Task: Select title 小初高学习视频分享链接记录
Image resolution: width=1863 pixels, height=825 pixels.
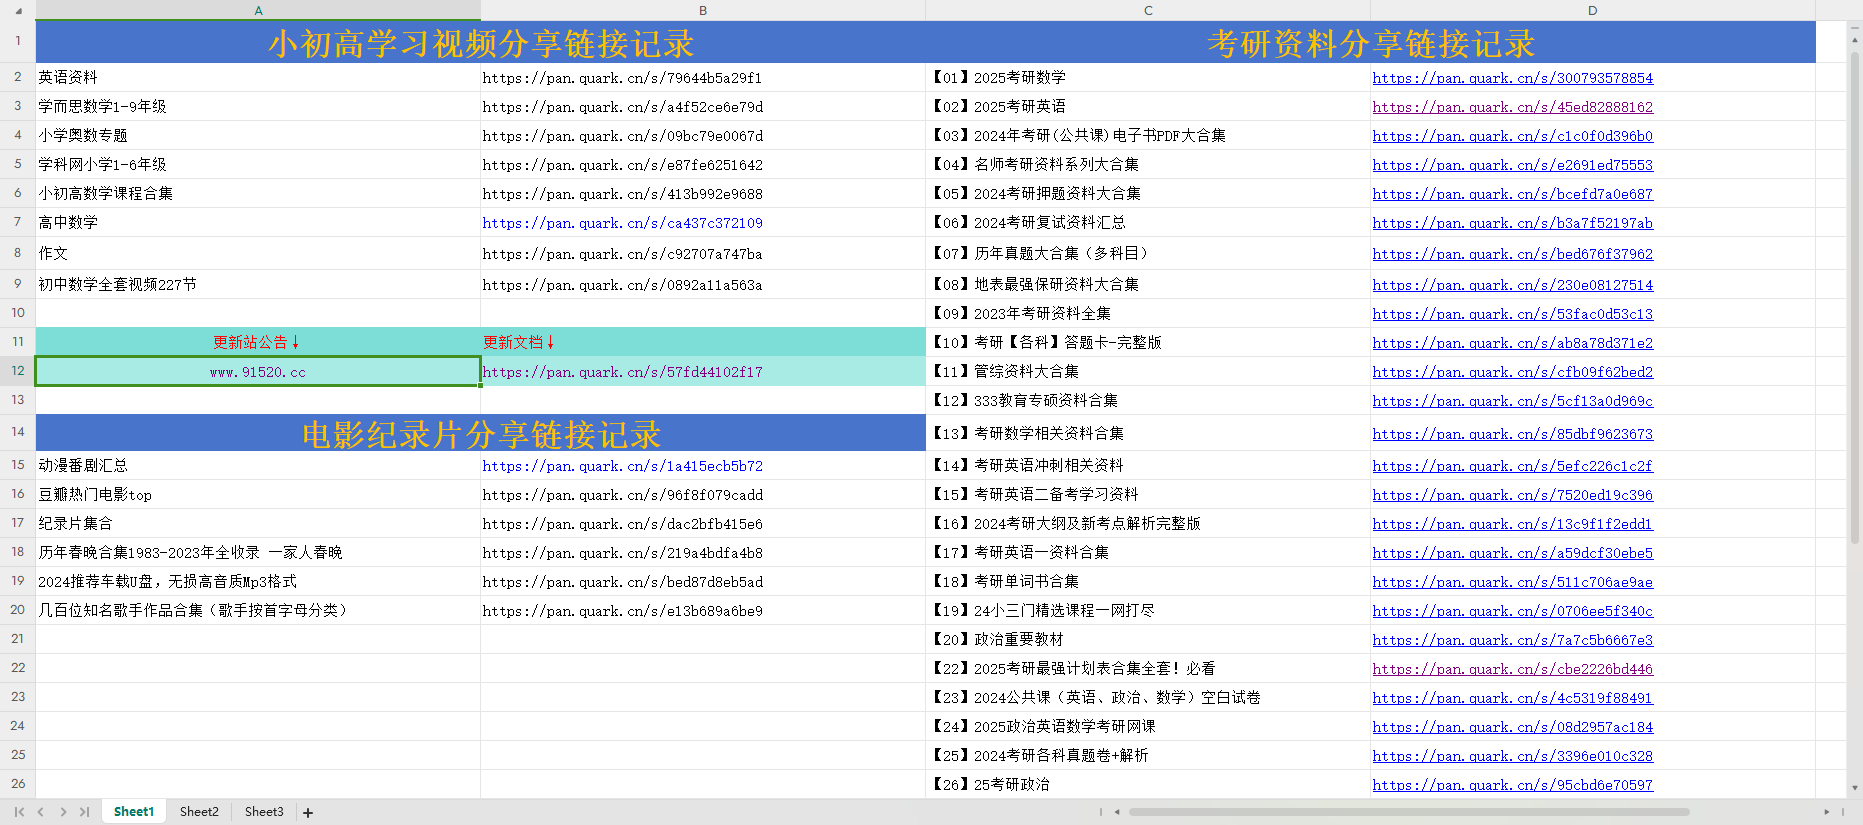Action: coord(481,43)
